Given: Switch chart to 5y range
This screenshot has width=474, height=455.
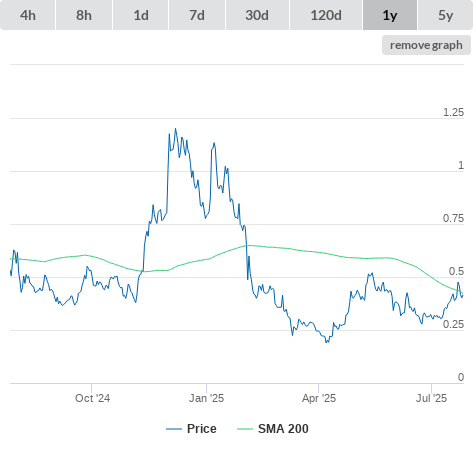Looking at the screenshot, I should (x=446, y=15).
